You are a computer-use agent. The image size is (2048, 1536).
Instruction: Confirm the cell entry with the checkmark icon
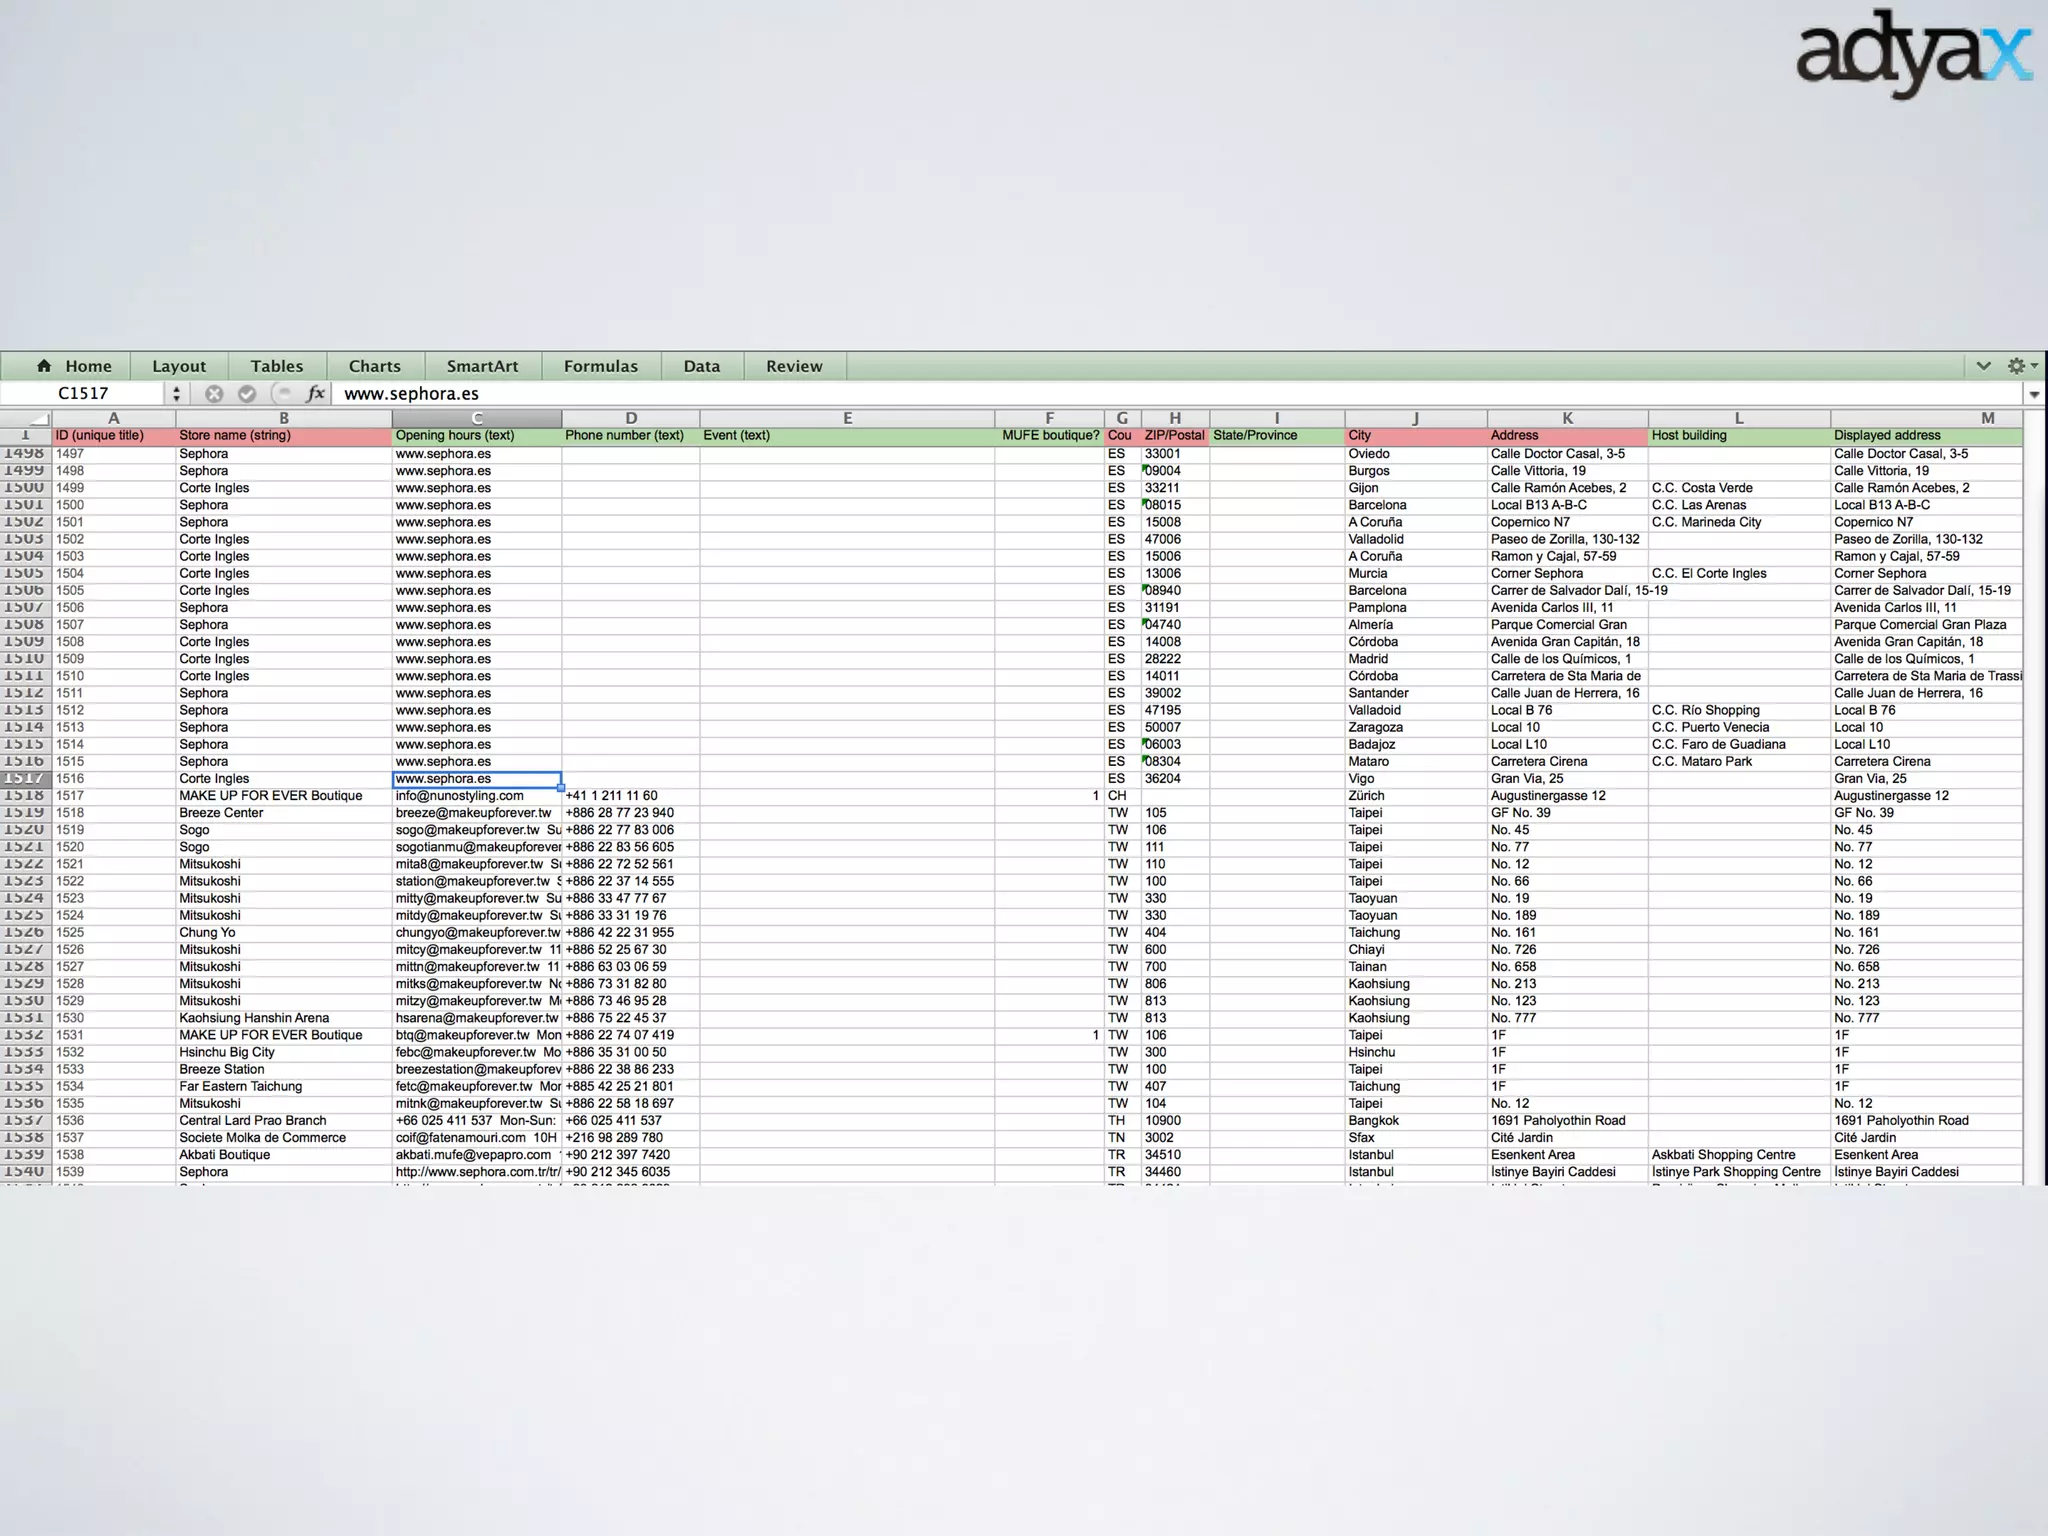click(247, 394)
